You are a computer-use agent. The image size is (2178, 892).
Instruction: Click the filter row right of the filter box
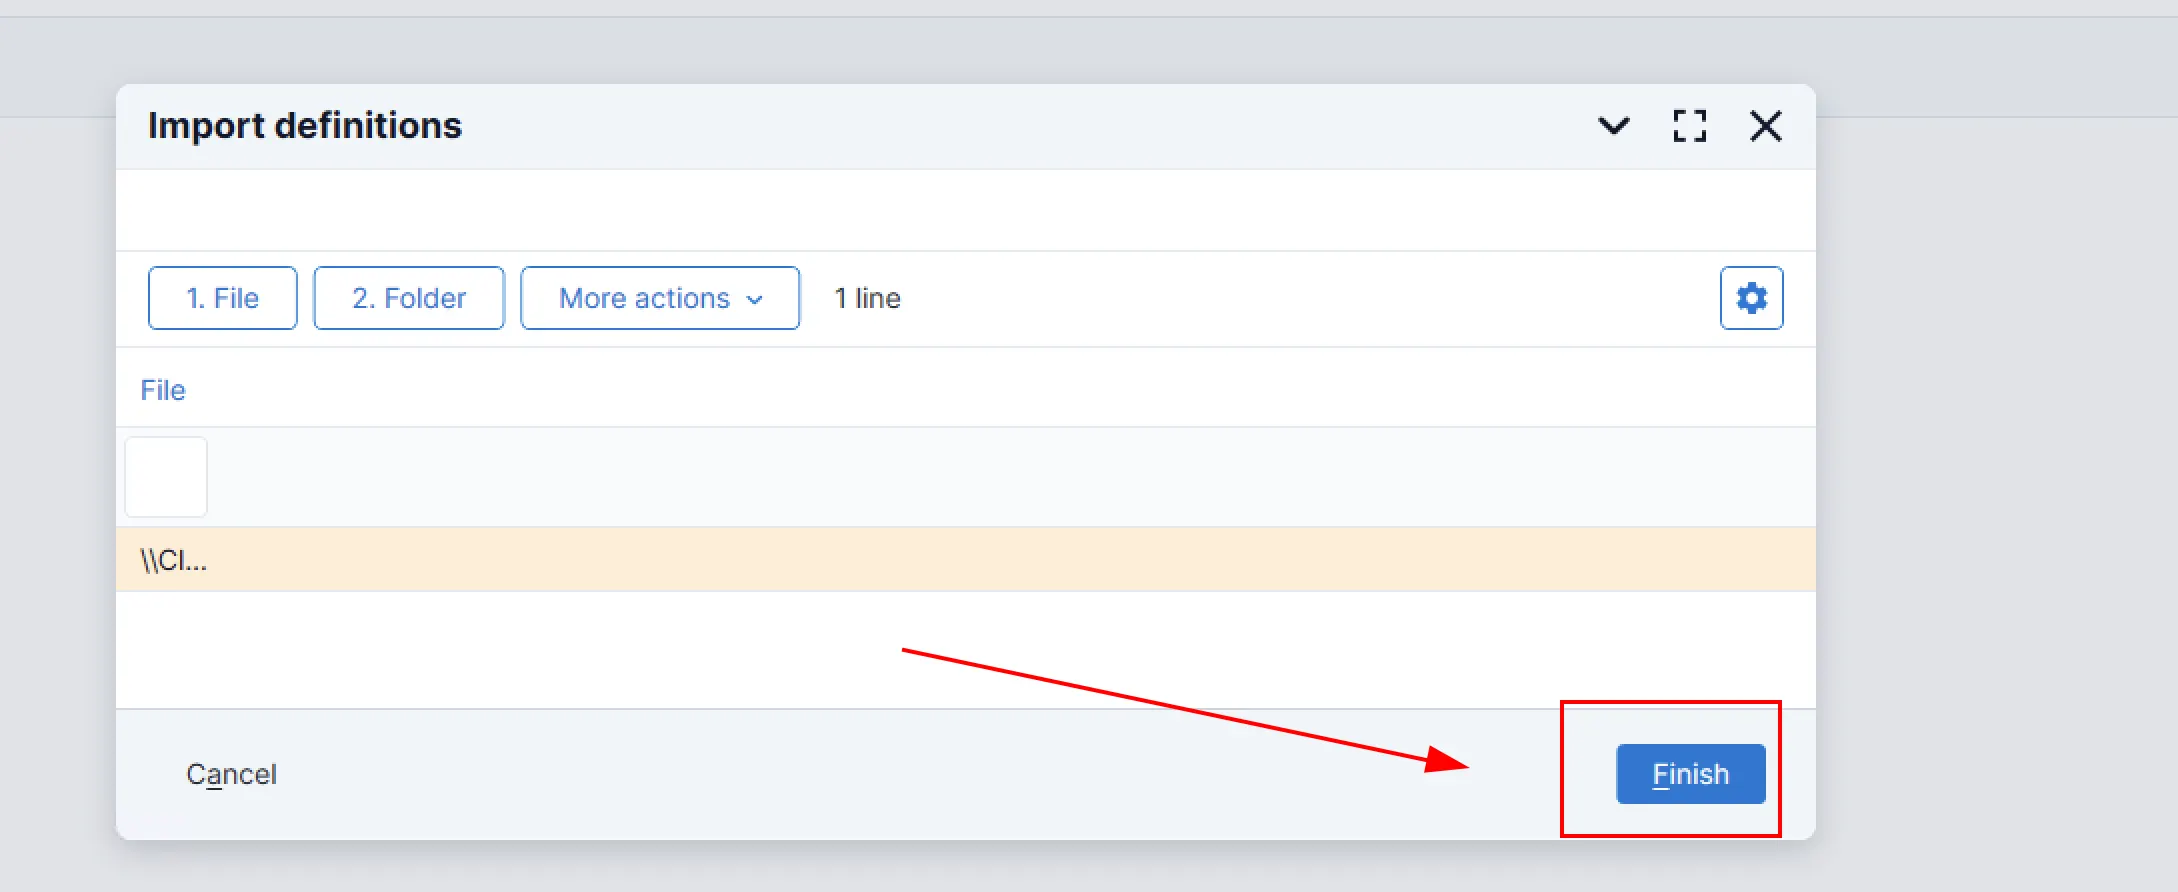(x=1000, y=477)
